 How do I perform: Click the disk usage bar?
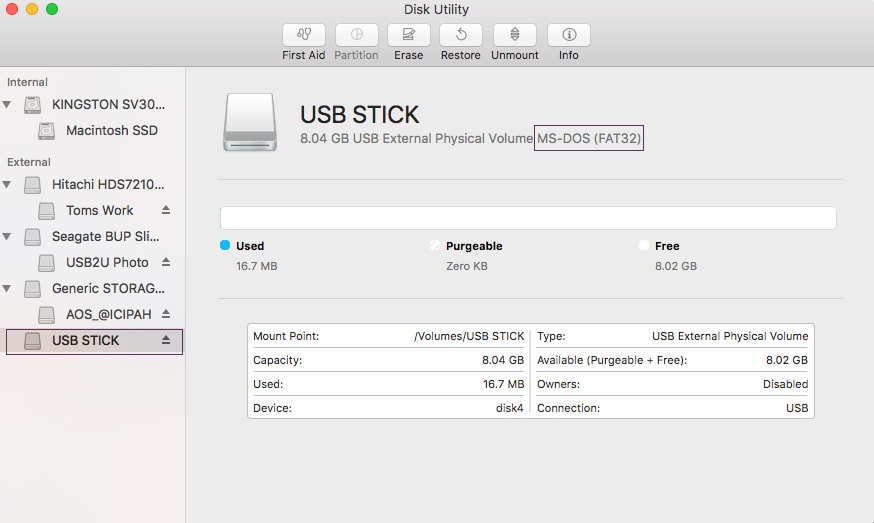coord(528,217)
